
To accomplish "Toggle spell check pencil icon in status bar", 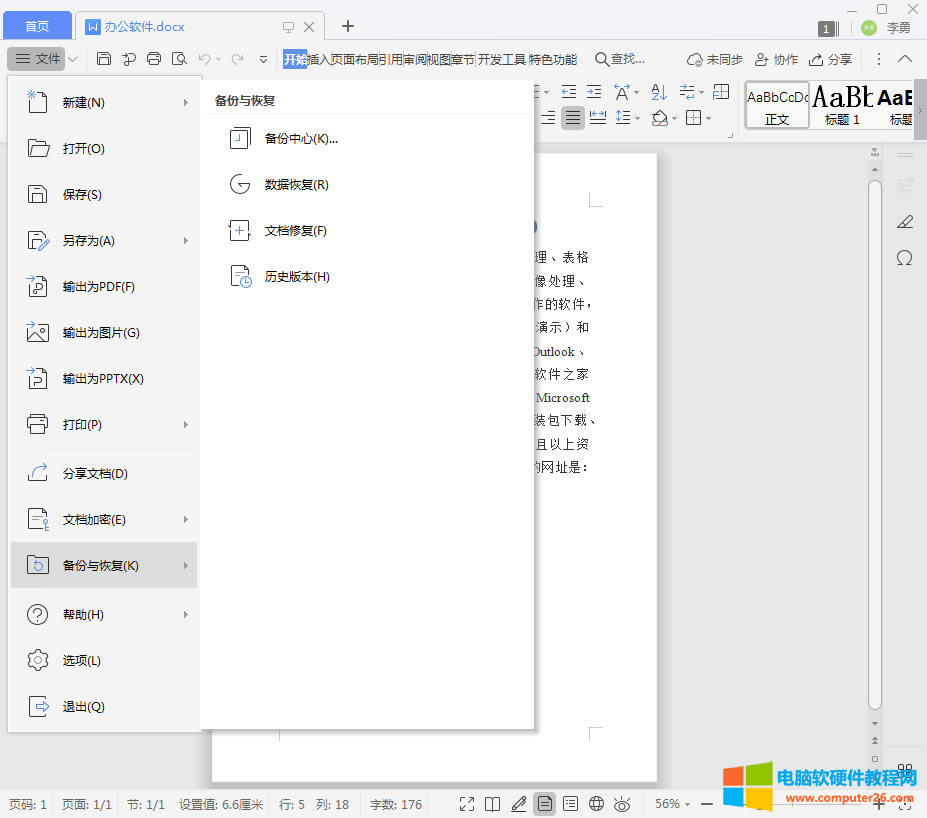I will coord(518,803).
